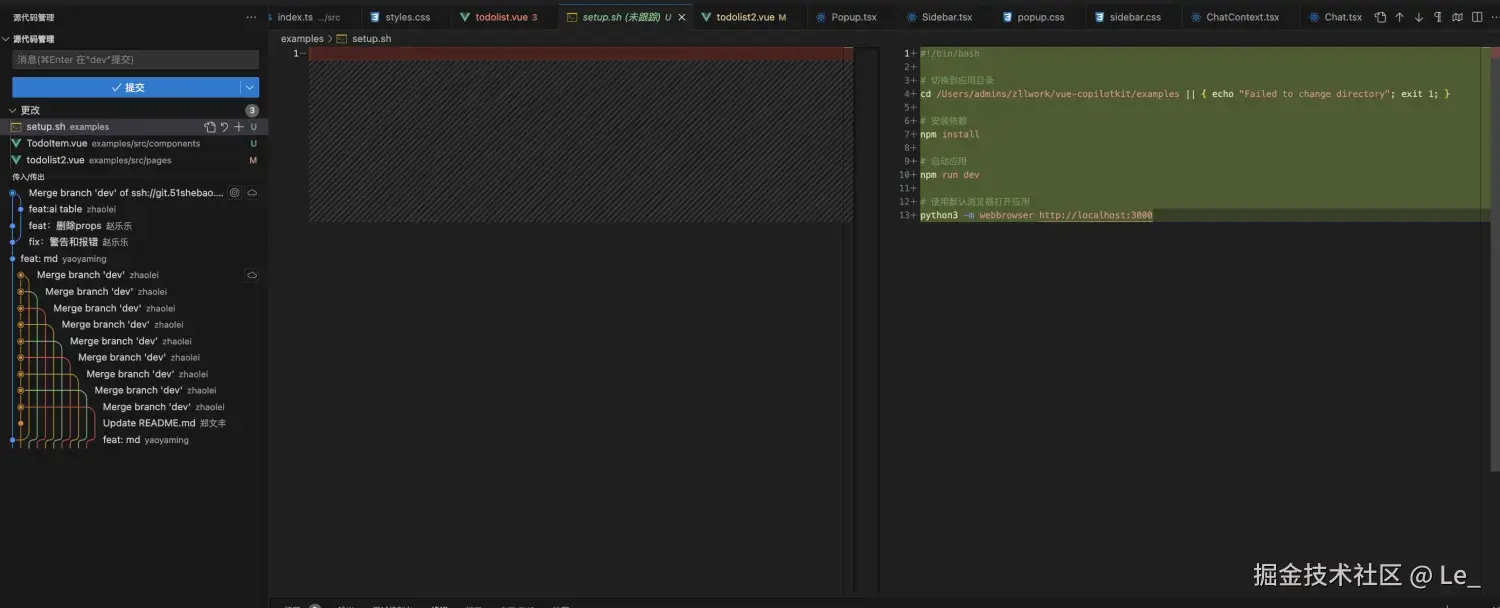Click the split editor layout icon

click(1477, 17)
